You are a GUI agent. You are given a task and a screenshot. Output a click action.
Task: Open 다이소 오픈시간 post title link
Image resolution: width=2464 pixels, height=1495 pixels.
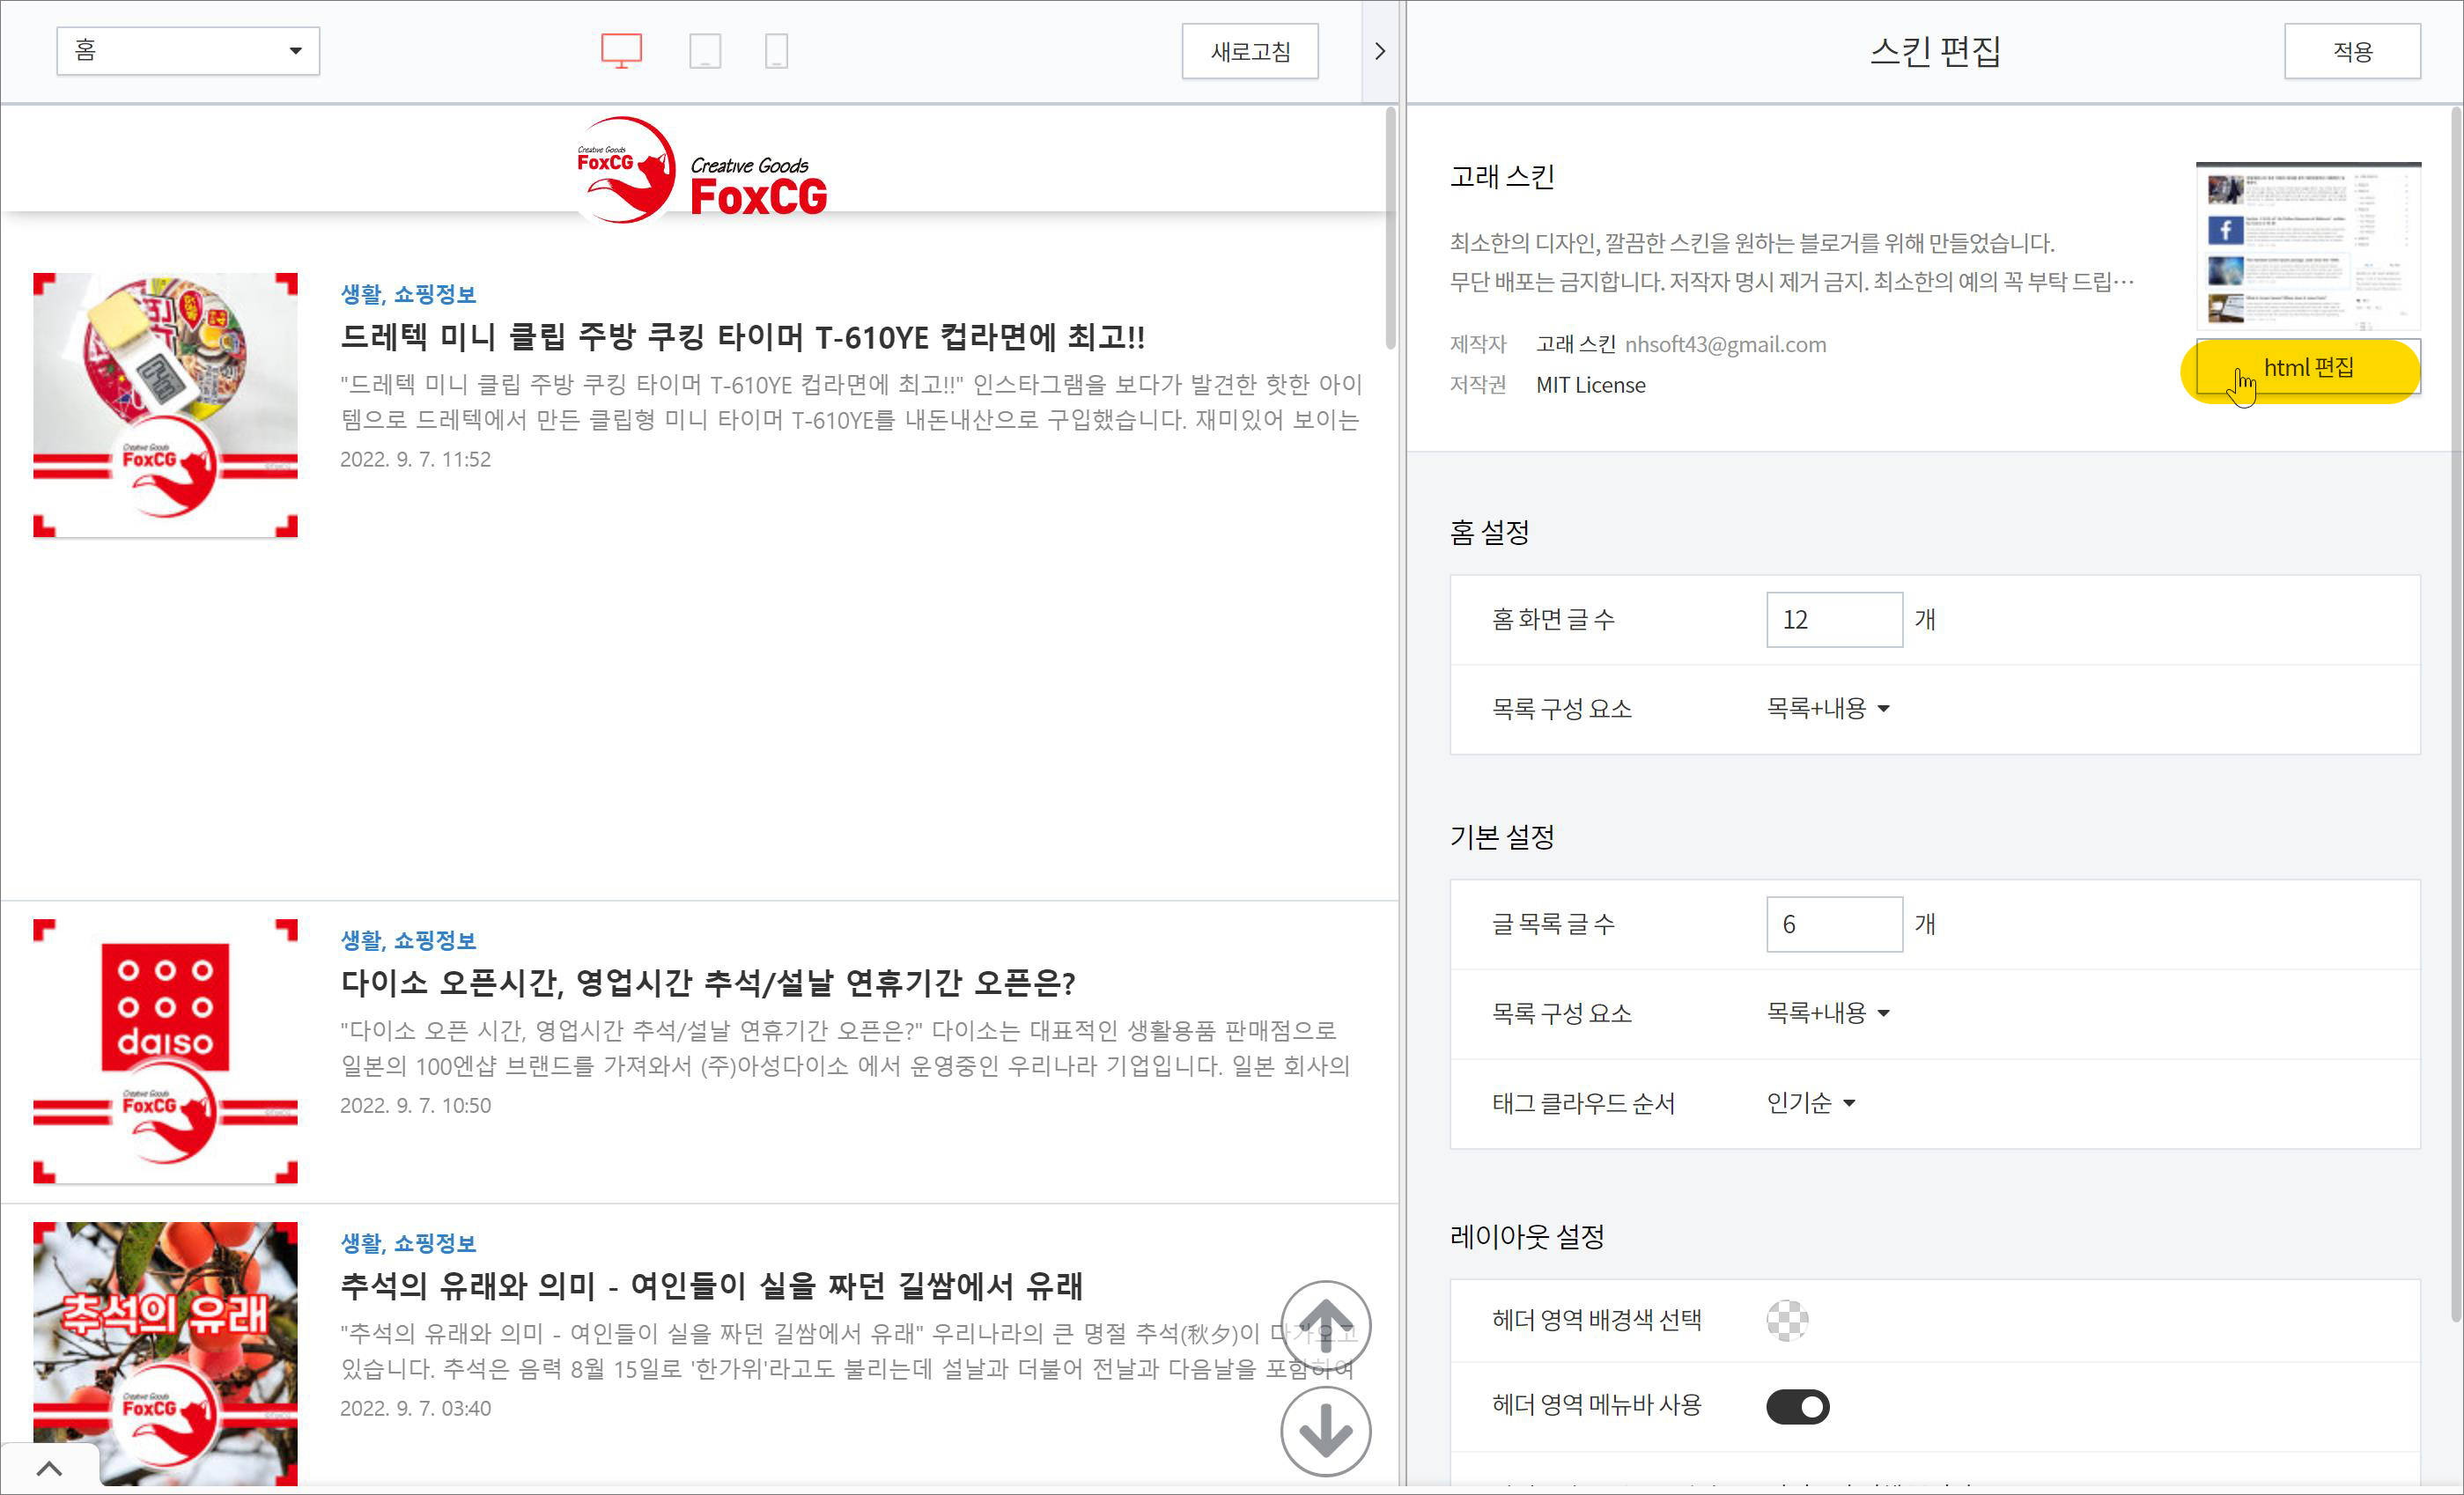(x=707, y=983)
